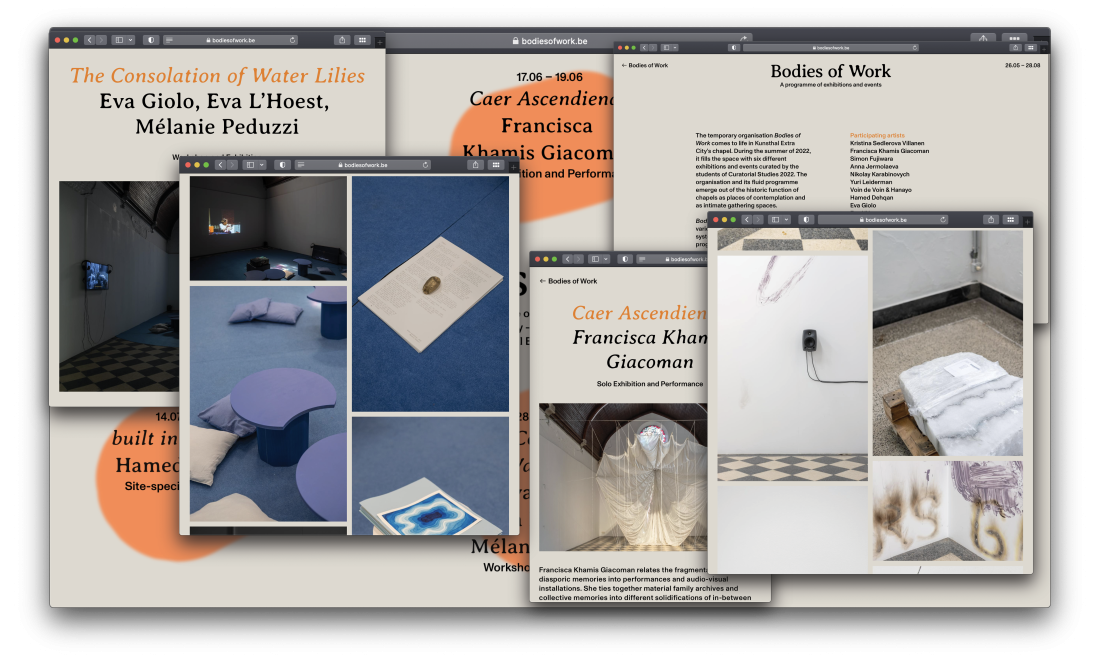
Task: Open the dark room projection photo
Action: 268,228
